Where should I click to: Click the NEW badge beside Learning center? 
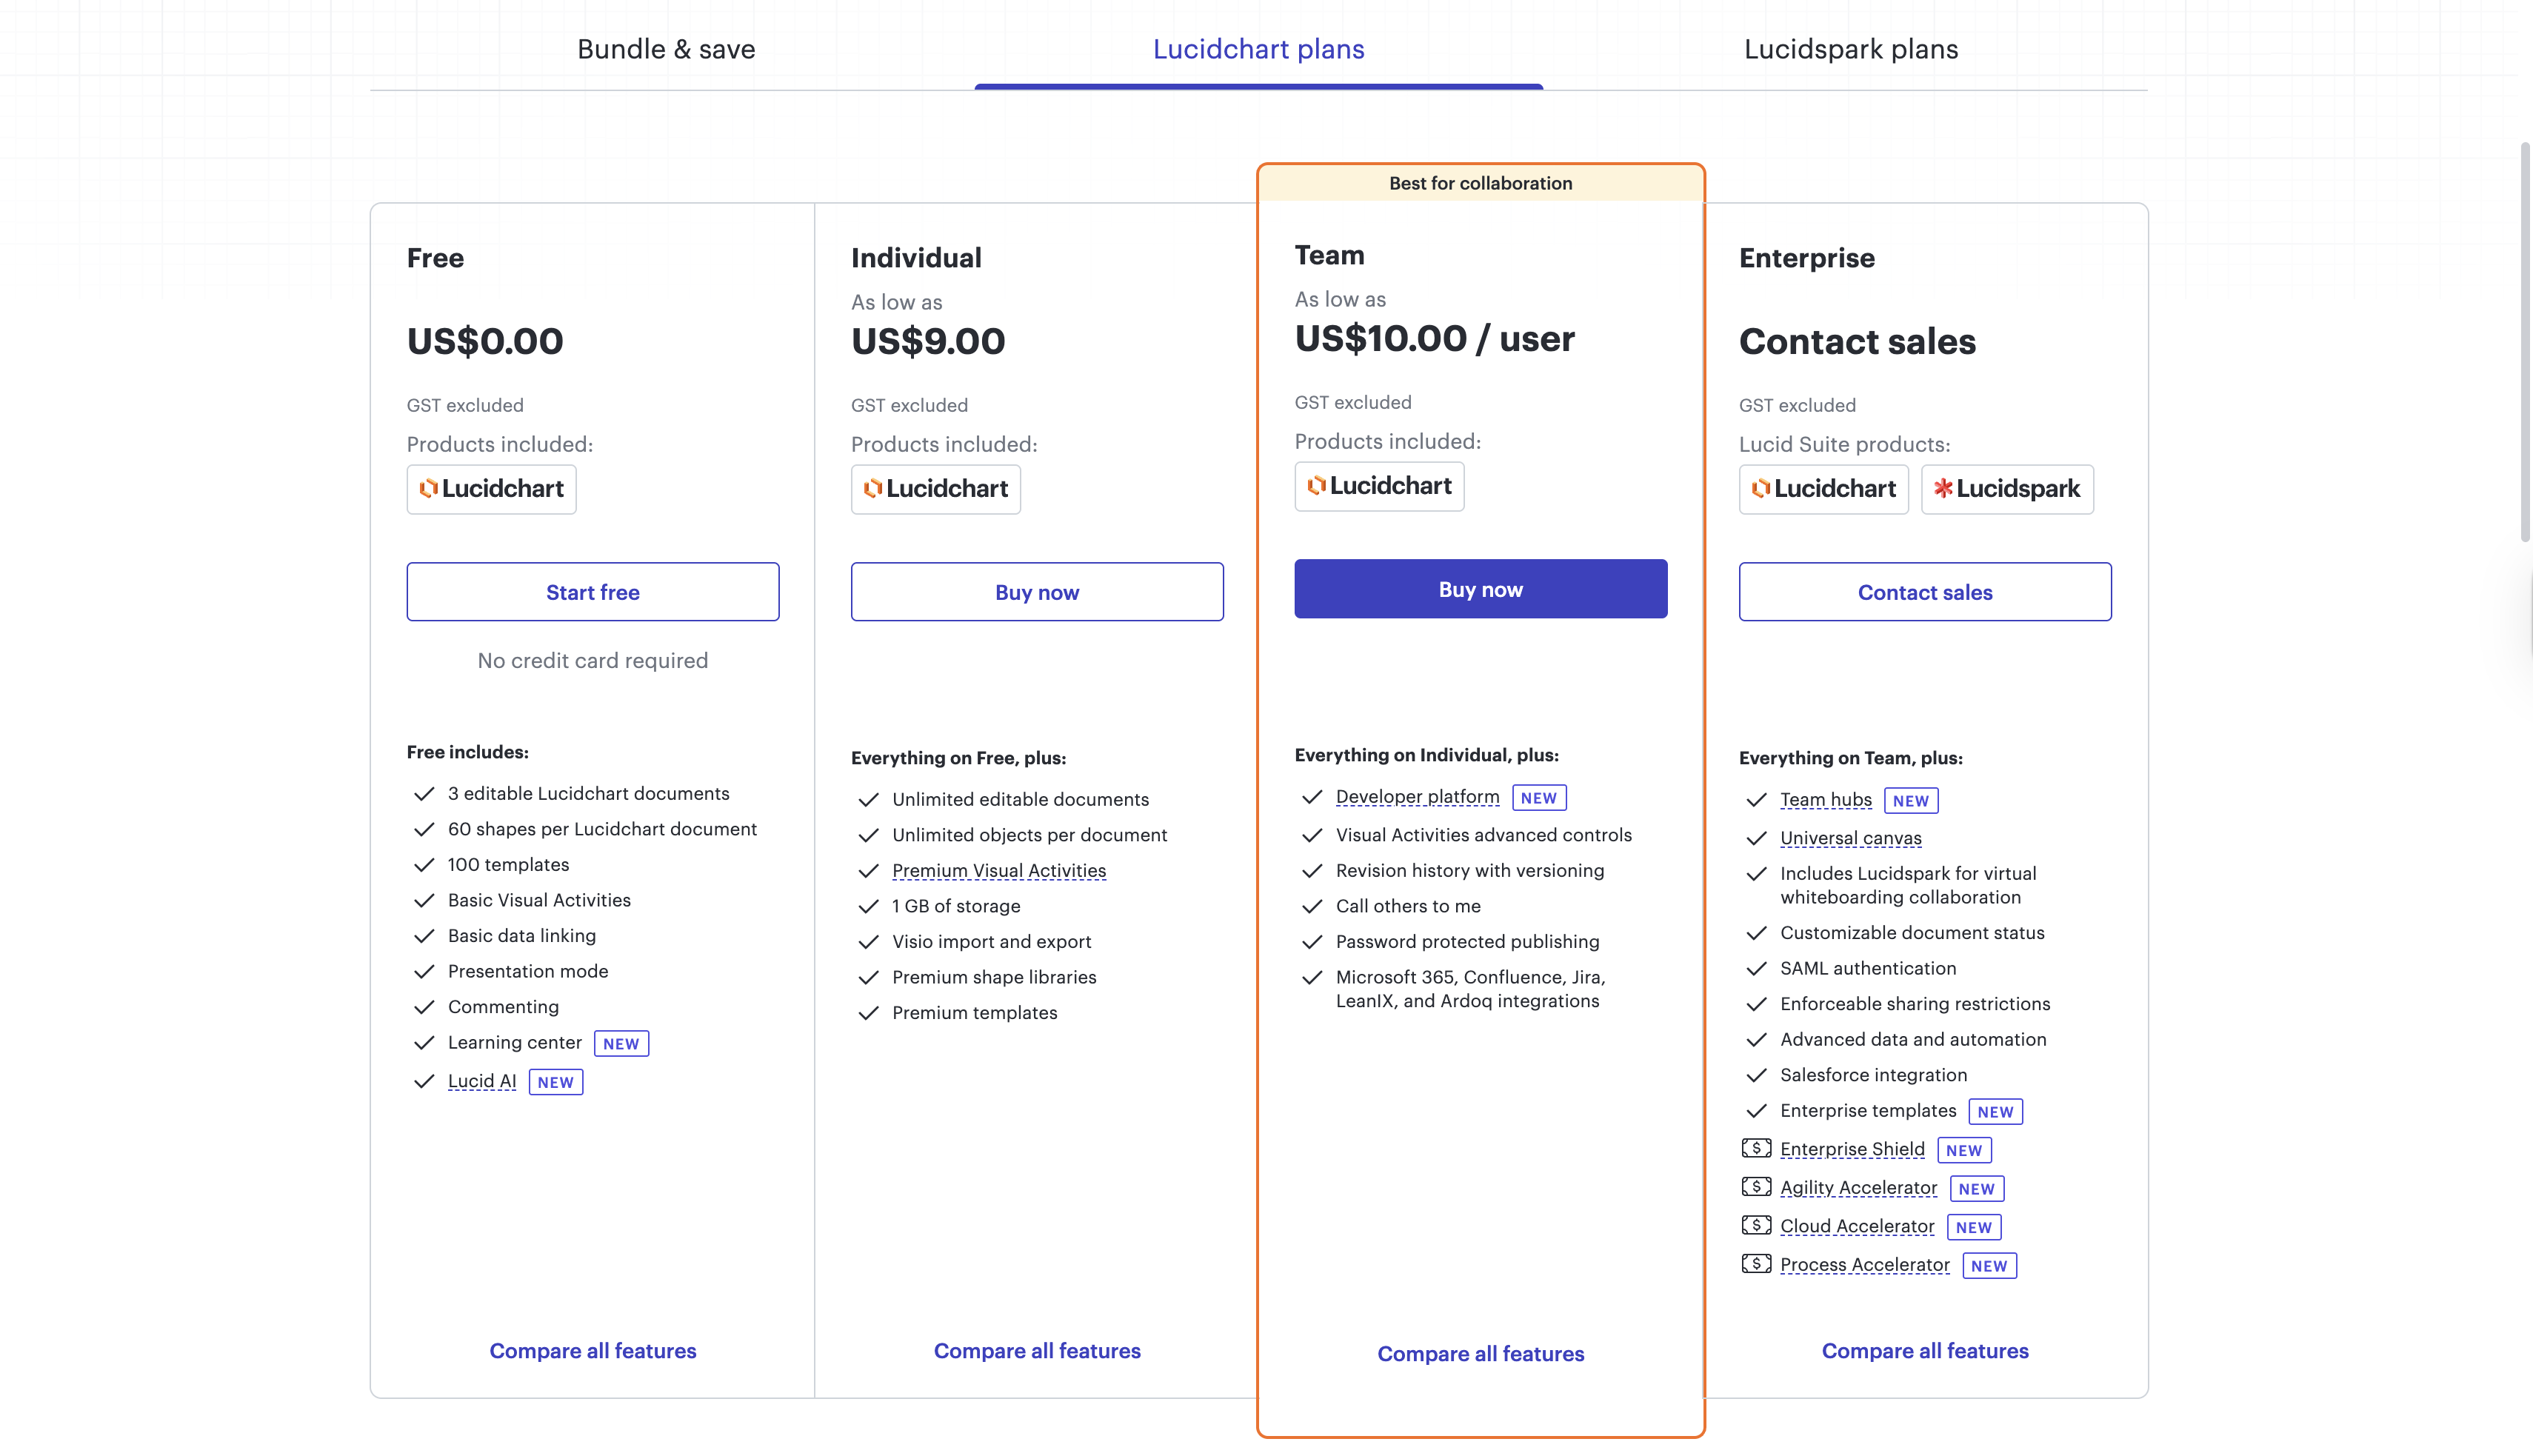tap(621, 1044)
